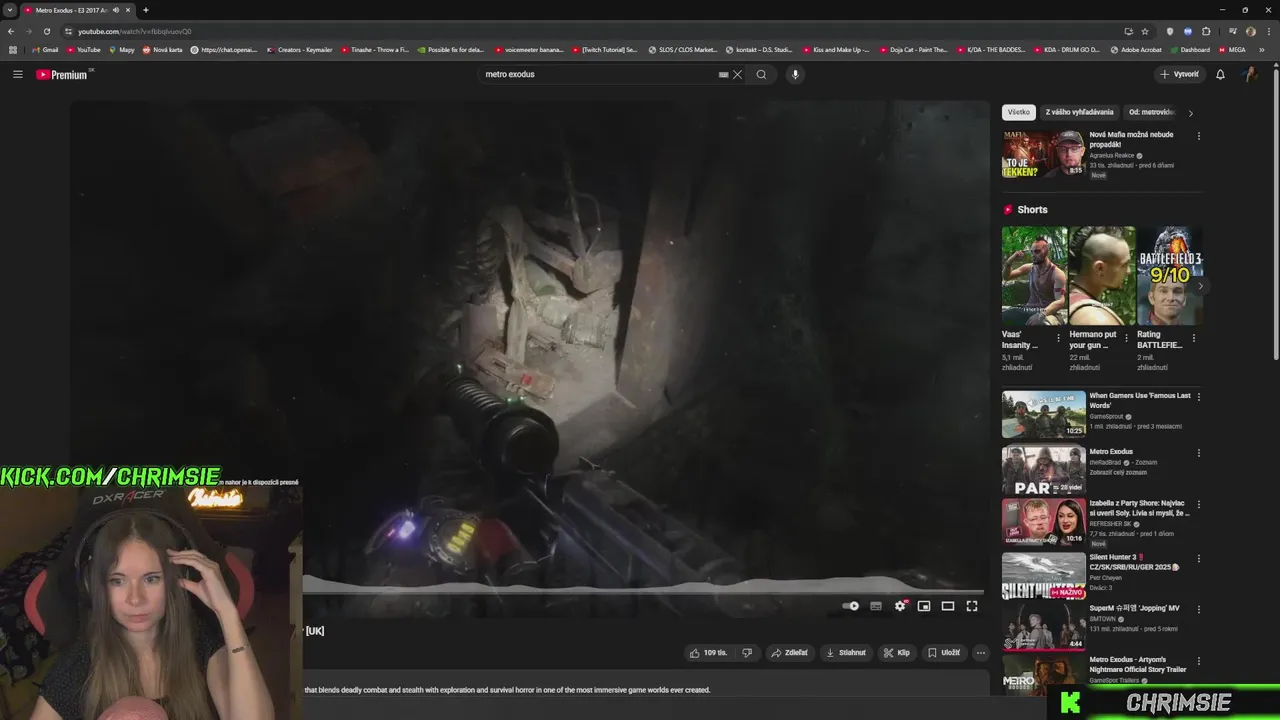The height and width of the screenshot is (720, 1280).
Task: Open options for Nová Mafia video
Action: pyautogui.click(x=1199, y=136)
